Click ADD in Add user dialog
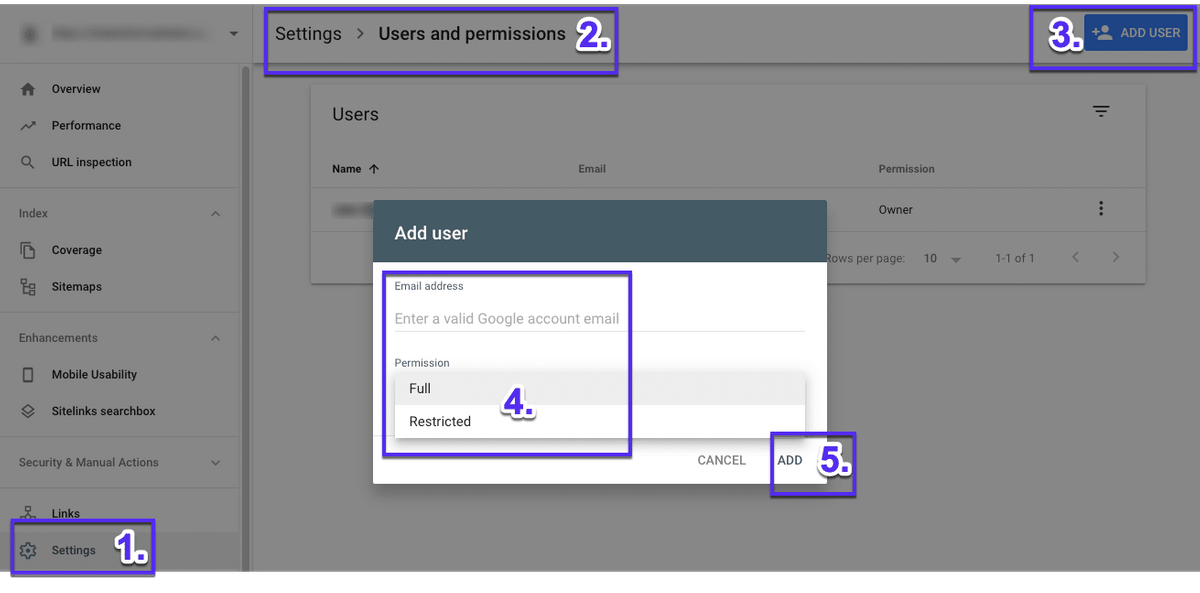This screenshot has width=1200, height=593. tap(790, 460)
